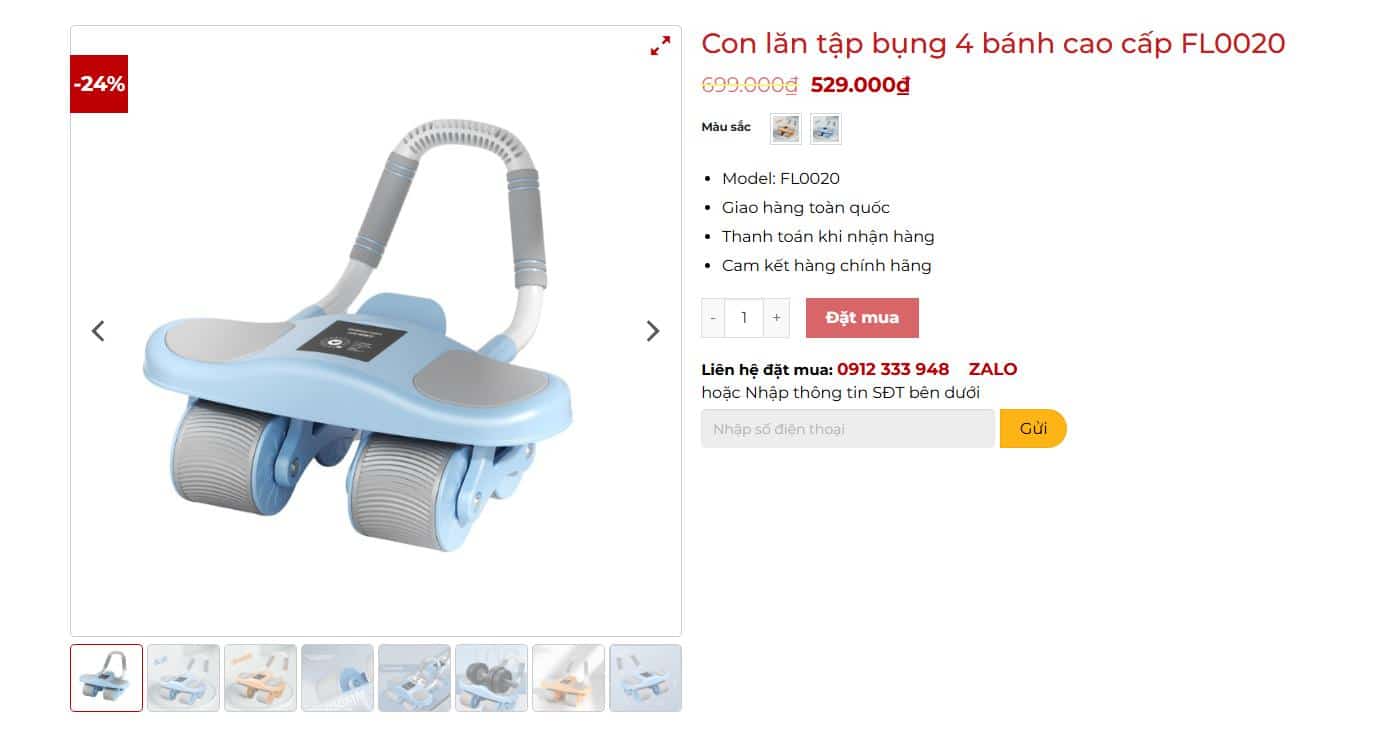Select seventh thumbnail with orange roller

(x=568, y=678)
